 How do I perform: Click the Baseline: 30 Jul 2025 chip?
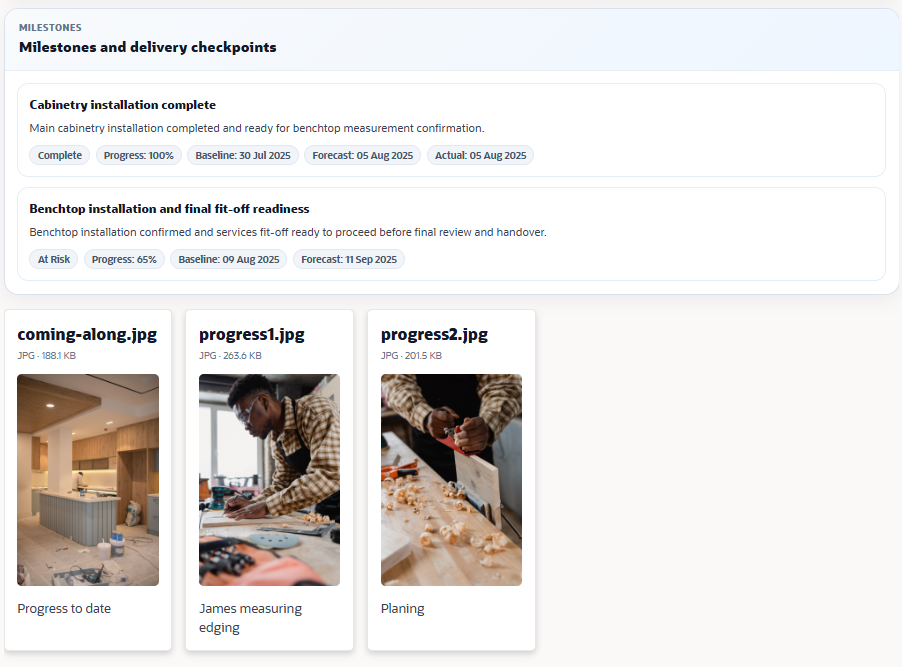click(243, 155)
